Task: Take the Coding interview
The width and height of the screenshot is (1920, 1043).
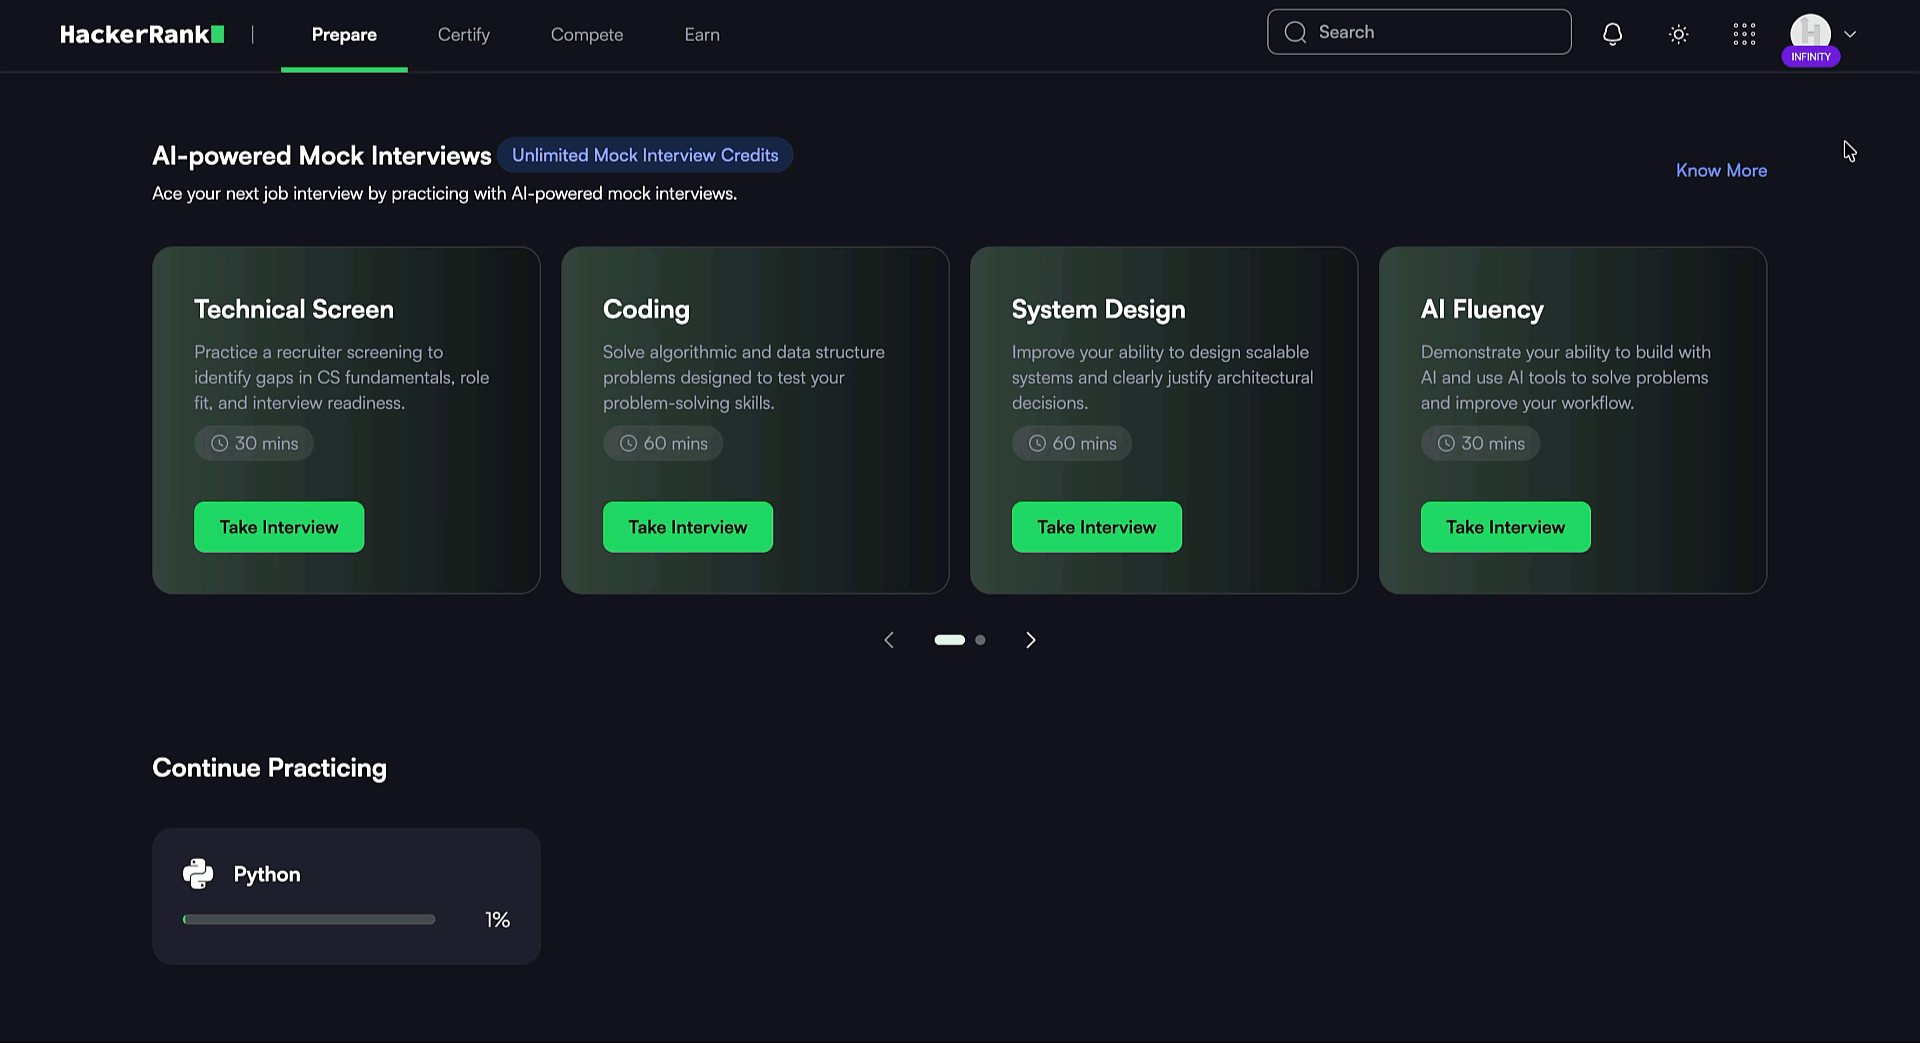Action: click(x=688, y=527)
